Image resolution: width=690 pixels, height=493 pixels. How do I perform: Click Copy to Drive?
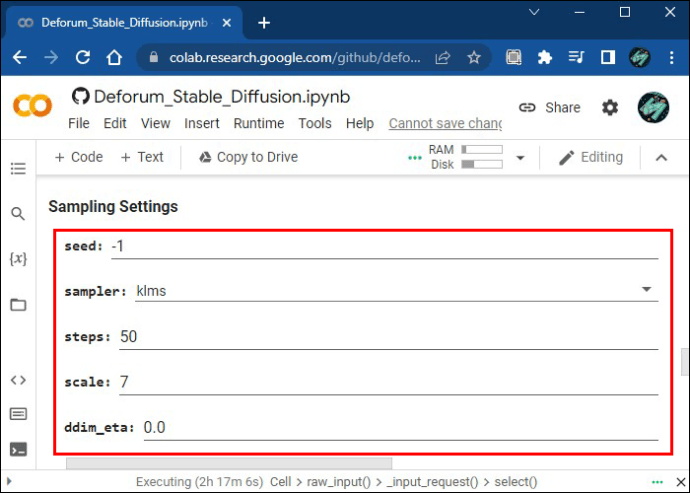[249, 157]
